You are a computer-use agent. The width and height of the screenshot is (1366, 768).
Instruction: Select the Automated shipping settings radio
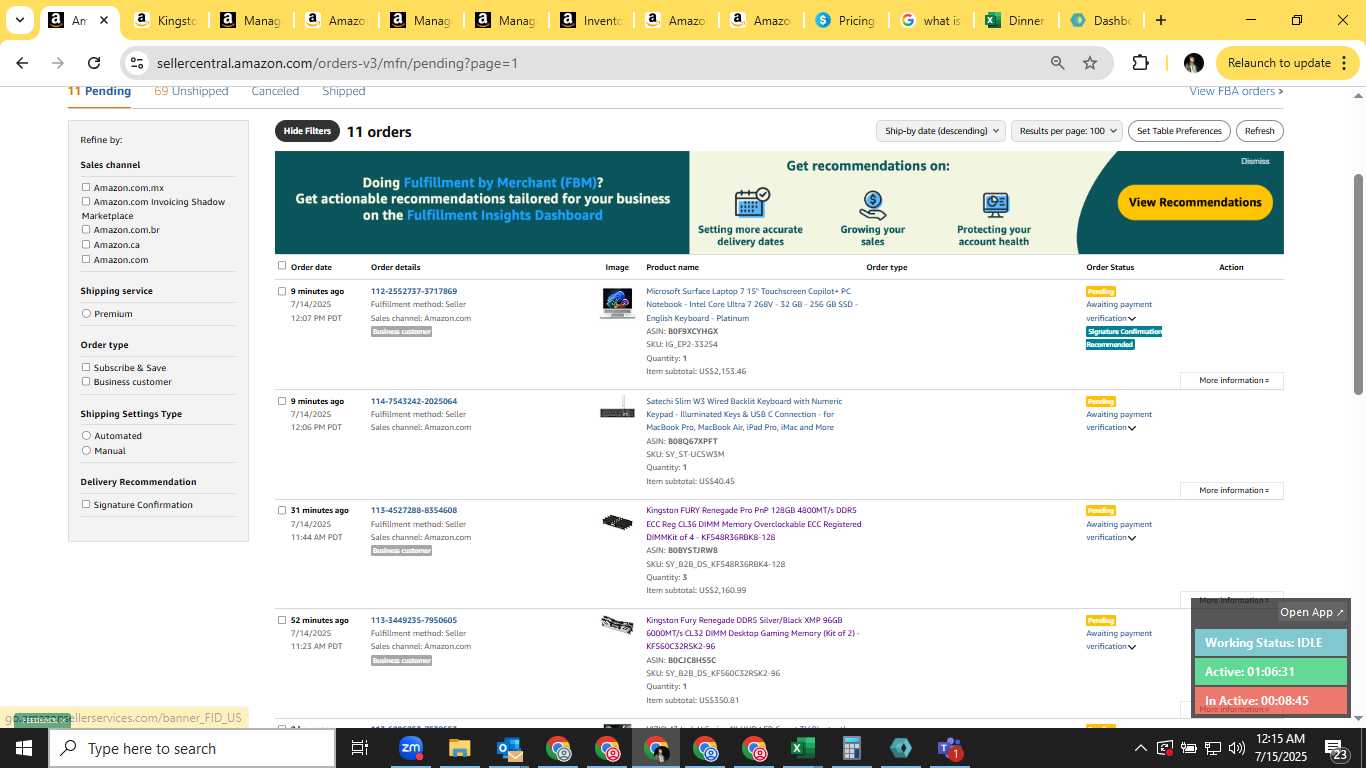[x=86, y=435]
